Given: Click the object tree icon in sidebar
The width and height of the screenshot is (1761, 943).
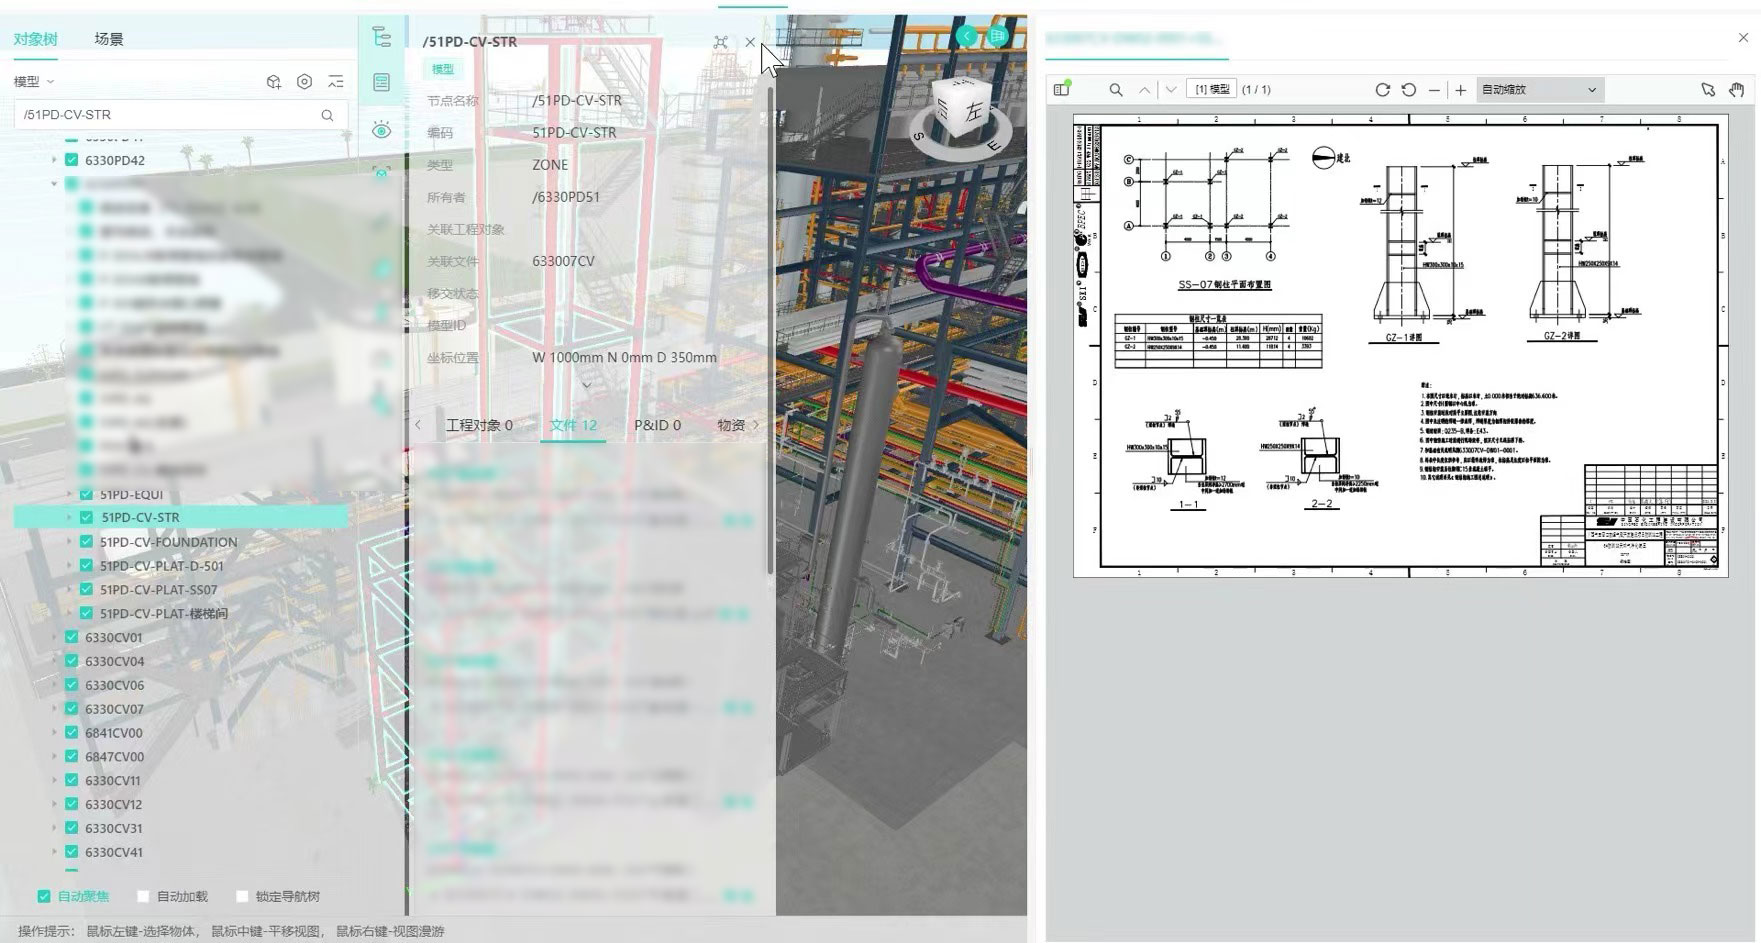Looking at the screenshot, I should click(x=381, y=37).
